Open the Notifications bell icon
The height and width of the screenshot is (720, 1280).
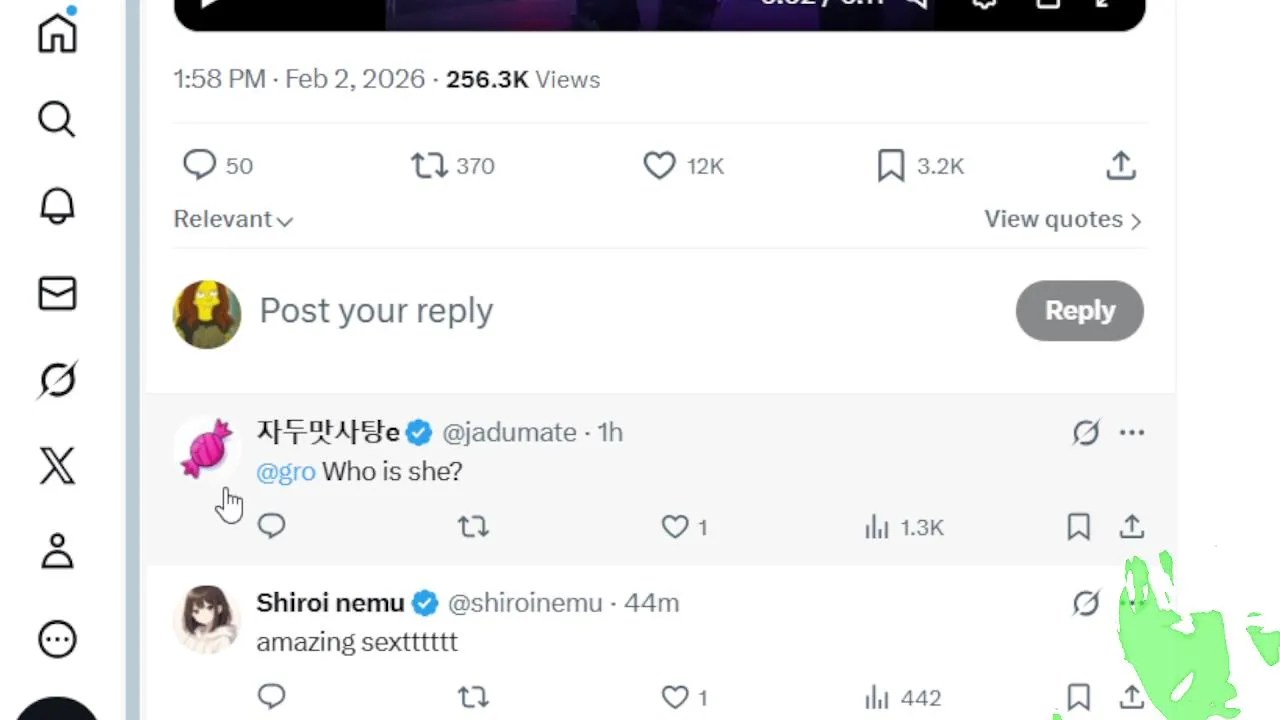[x=57, y=206]
